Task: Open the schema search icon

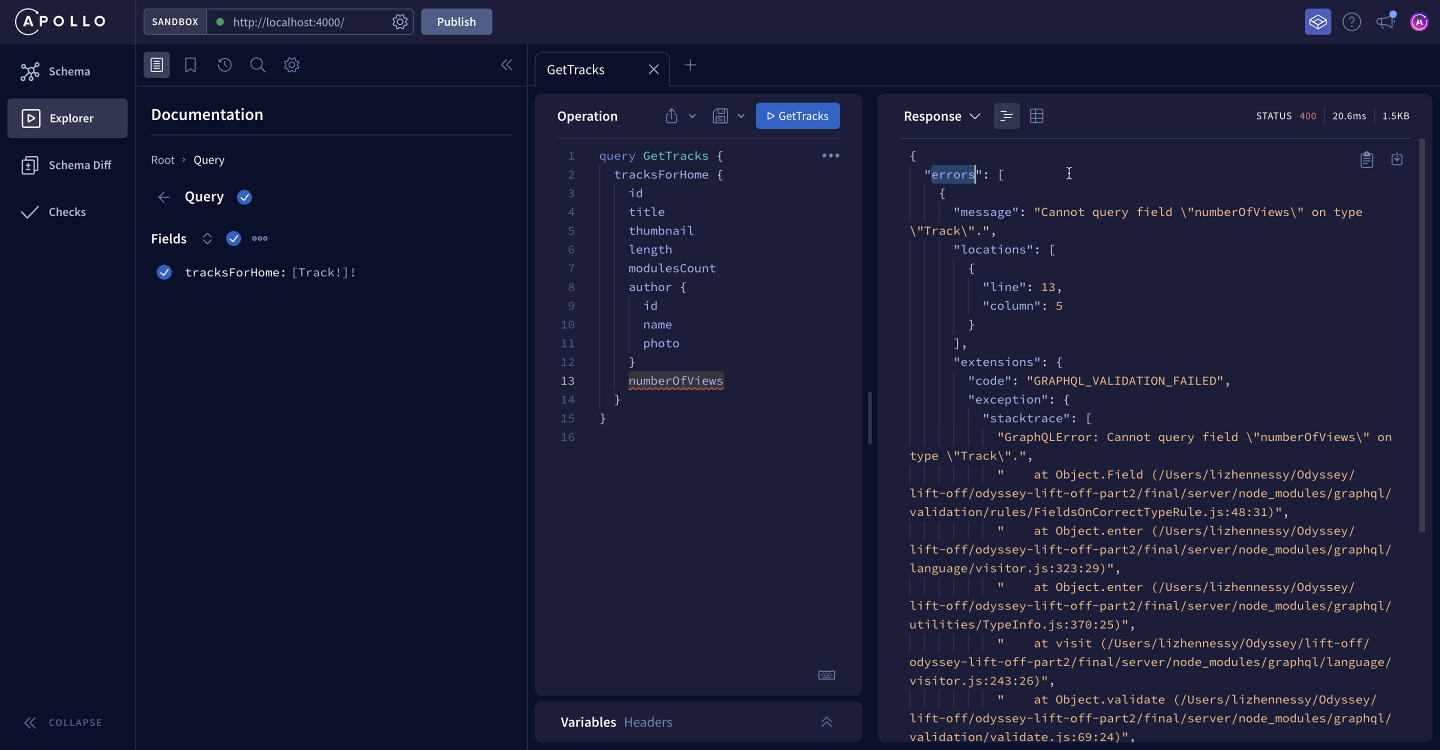Action: (257, 65)
